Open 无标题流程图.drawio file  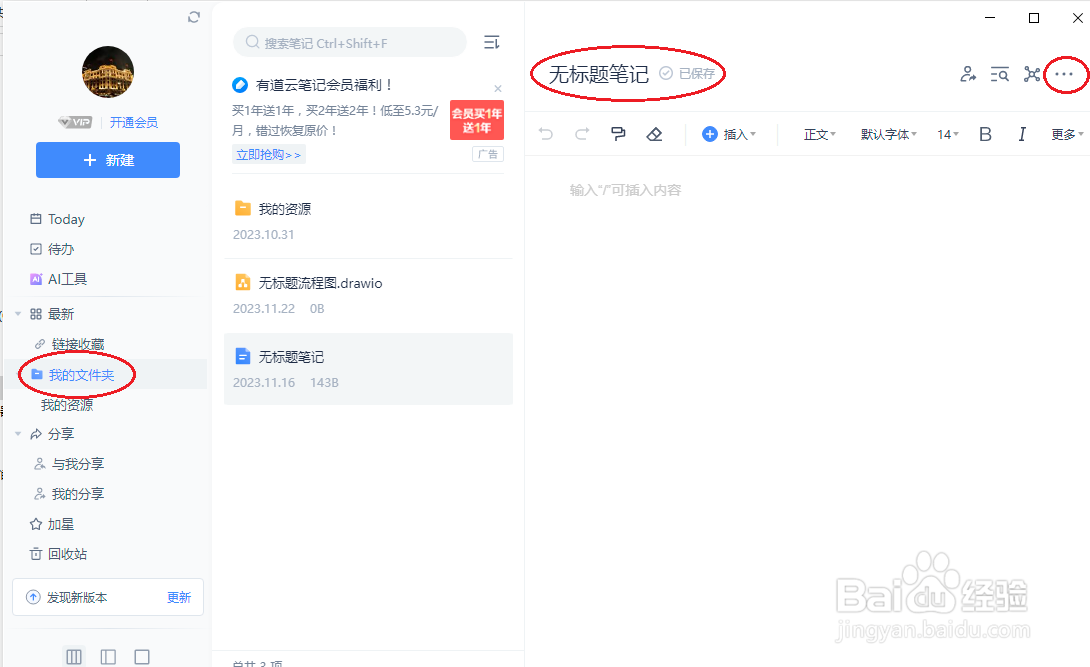tap(368, 295)
